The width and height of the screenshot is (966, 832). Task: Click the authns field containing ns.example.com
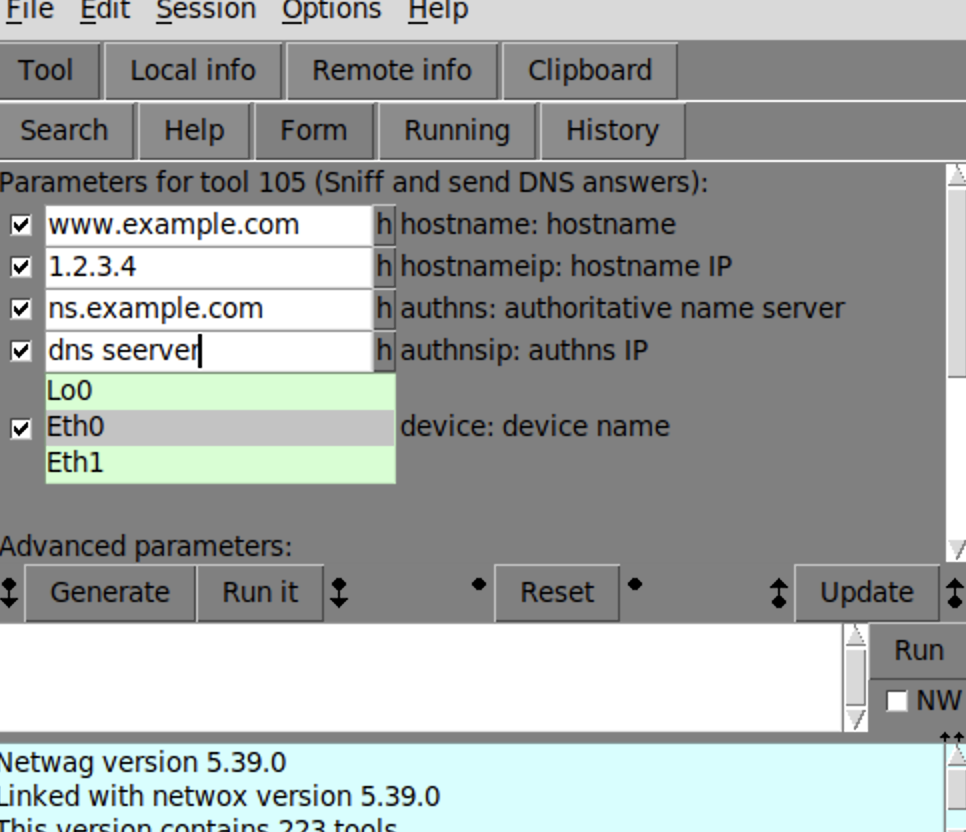[x=209, y=309]
